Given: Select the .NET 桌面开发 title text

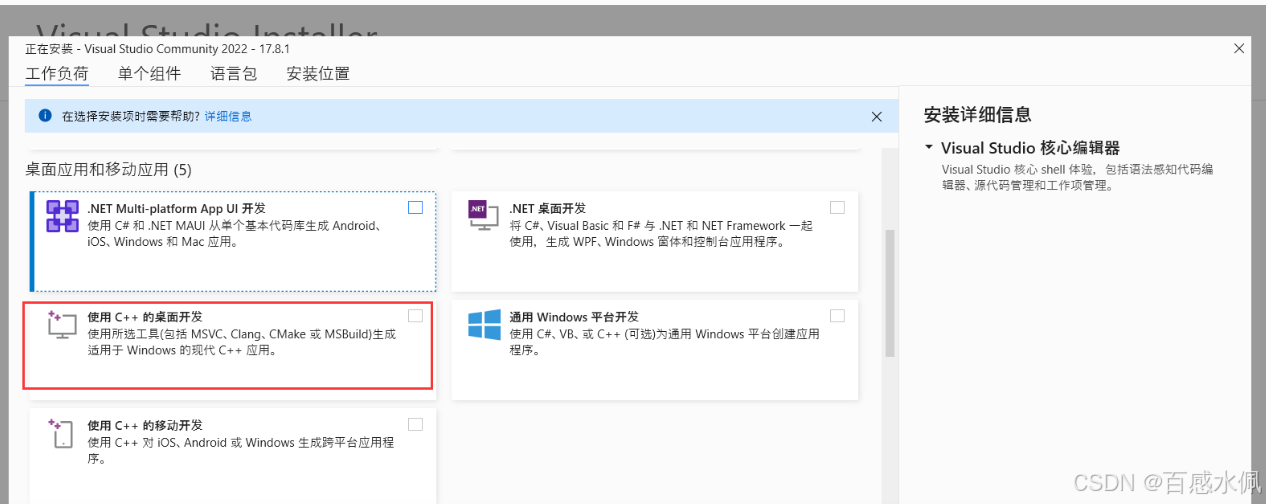Looking at the screenshot, I should [547, 208].
